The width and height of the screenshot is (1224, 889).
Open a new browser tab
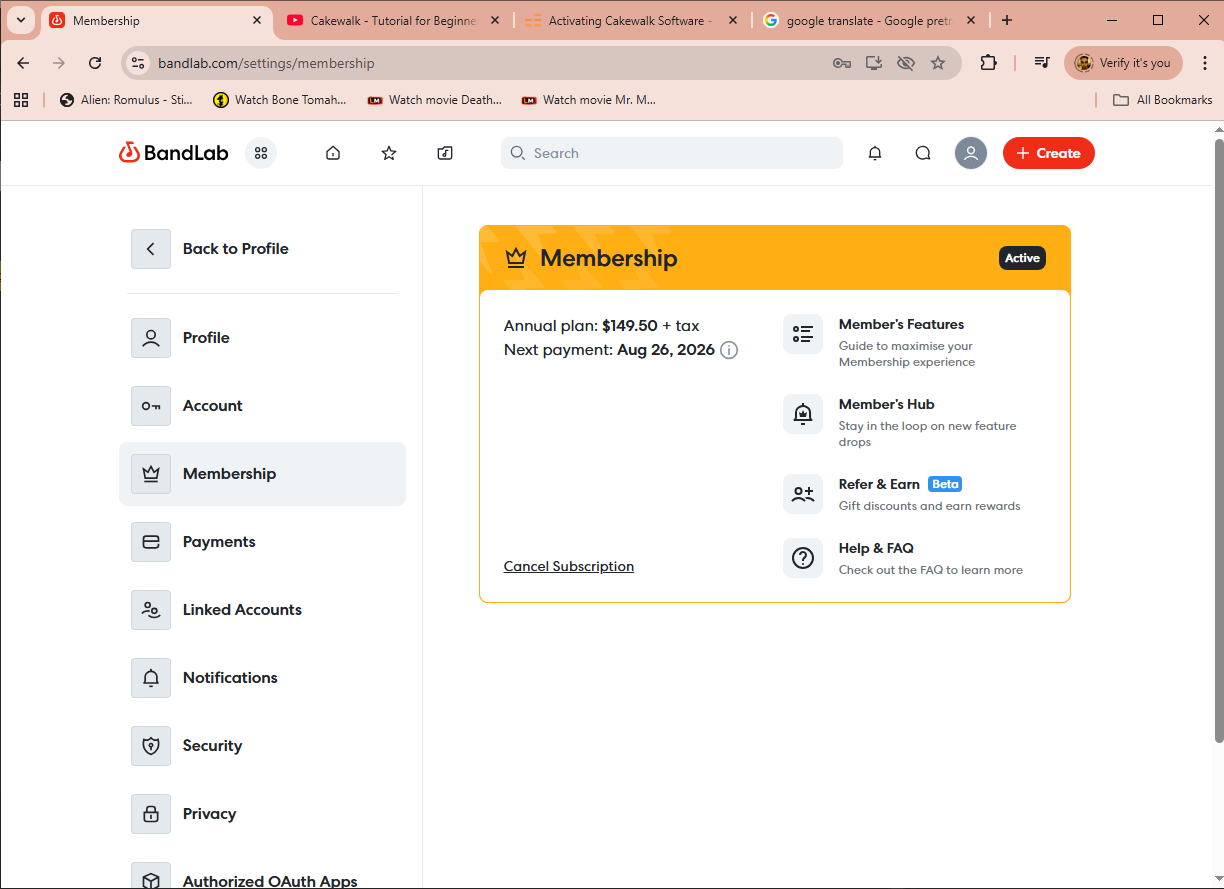click(x=1007, y=20)
